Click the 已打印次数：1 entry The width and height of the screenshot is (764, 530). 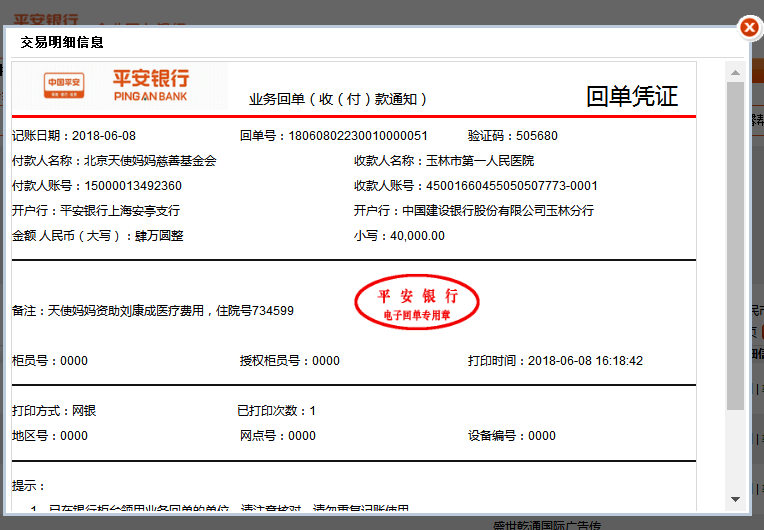click(x=276, y=411)
